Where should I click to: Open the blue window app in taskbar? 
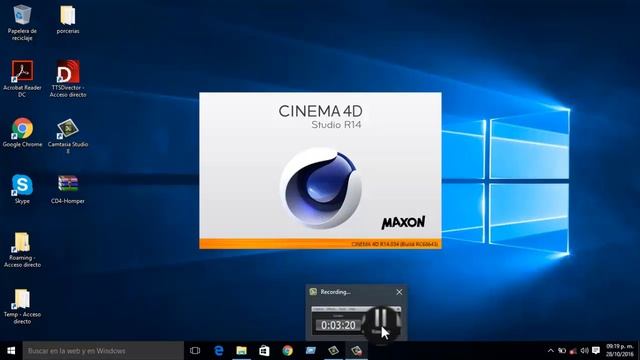tap(311, 351)
